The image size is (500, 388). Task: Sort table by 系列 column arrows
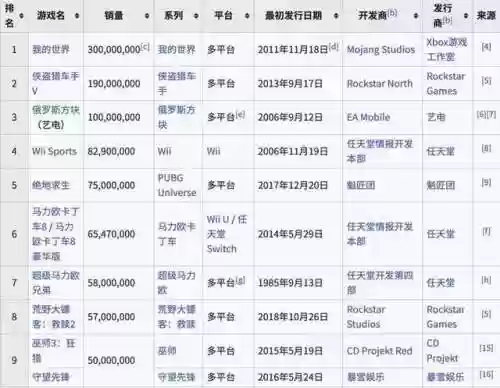[x=196, y=16]
